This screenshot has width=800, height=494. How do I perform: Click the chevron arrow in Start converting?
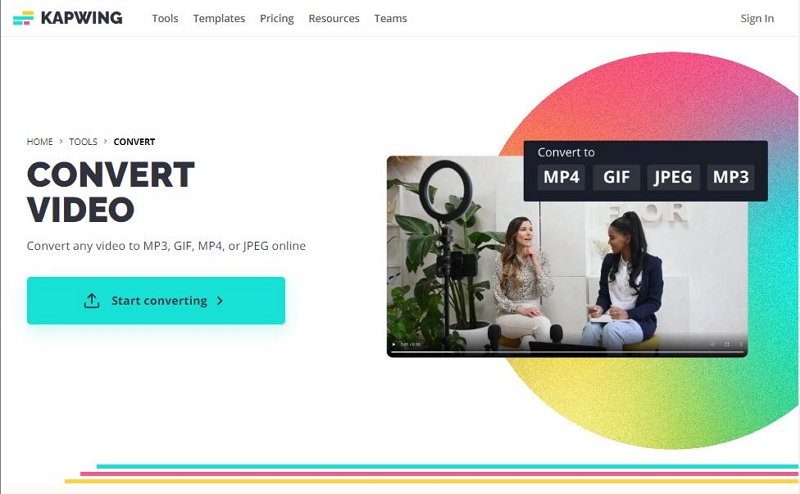click(x=220, y=301)
